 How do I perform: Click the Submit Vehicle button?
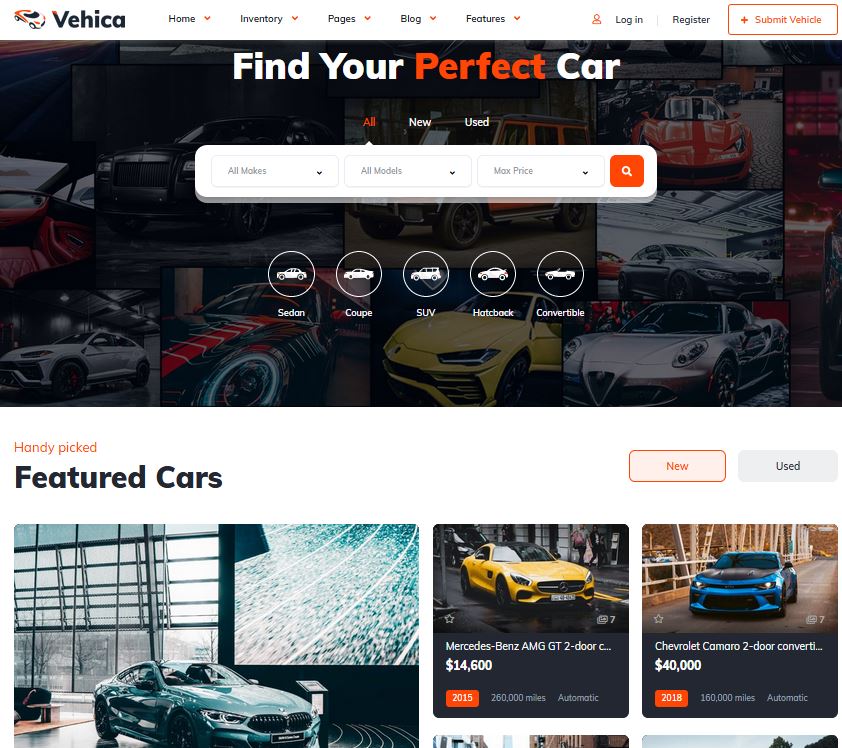(x=782, y=20)
